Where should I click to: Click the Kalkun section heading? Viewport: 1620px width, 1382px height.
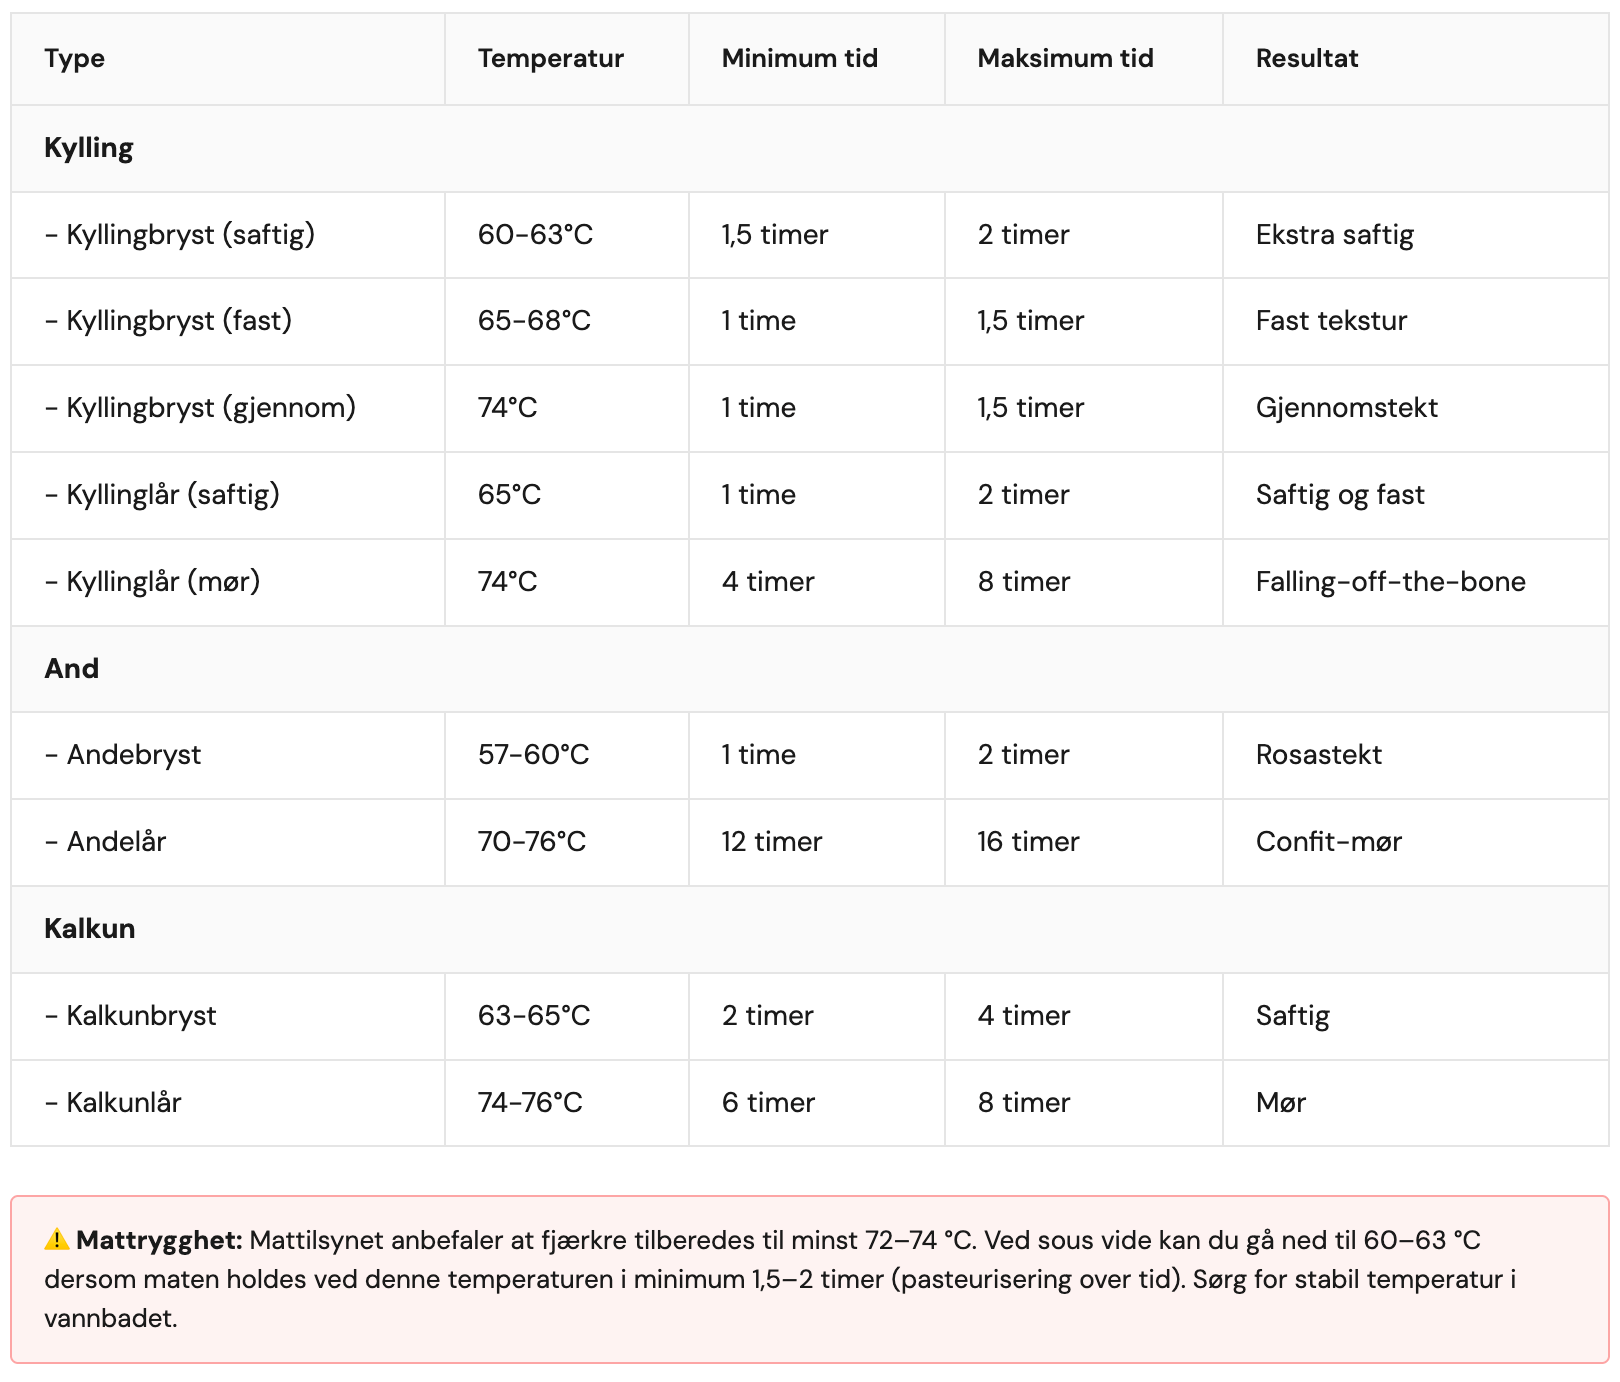(90, 929)
